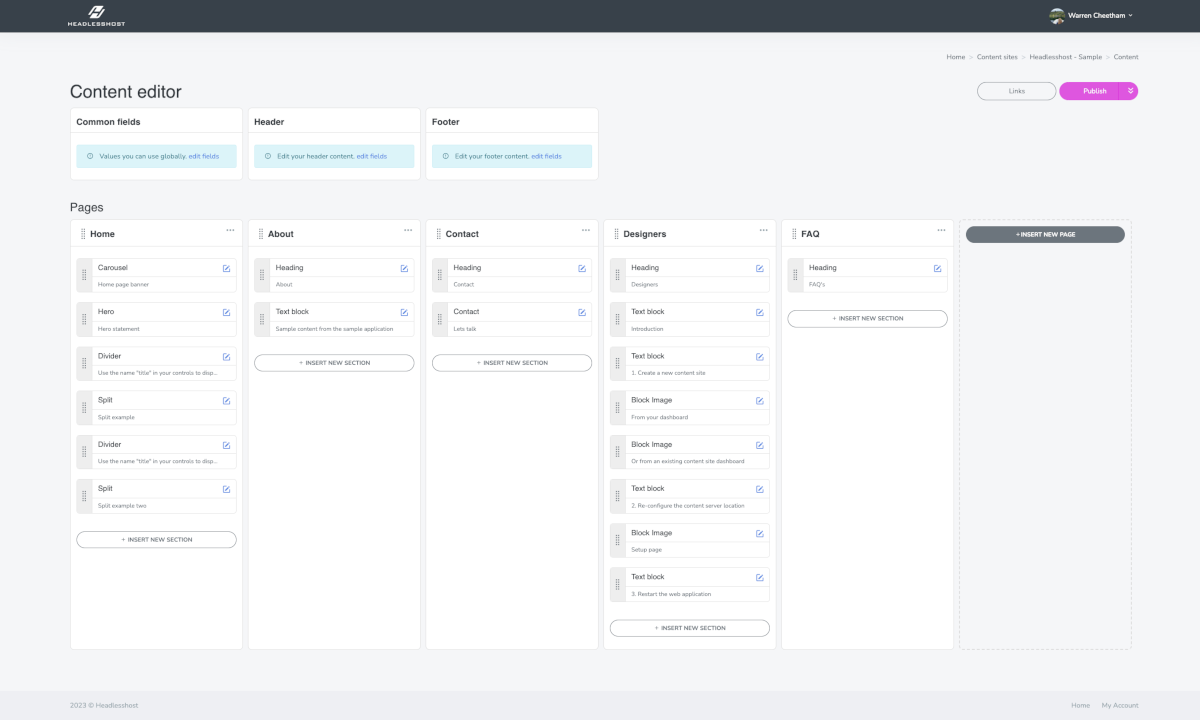Edit the Split example section on Home
The height and width of the screenshot is (720, 1200).
226,399
